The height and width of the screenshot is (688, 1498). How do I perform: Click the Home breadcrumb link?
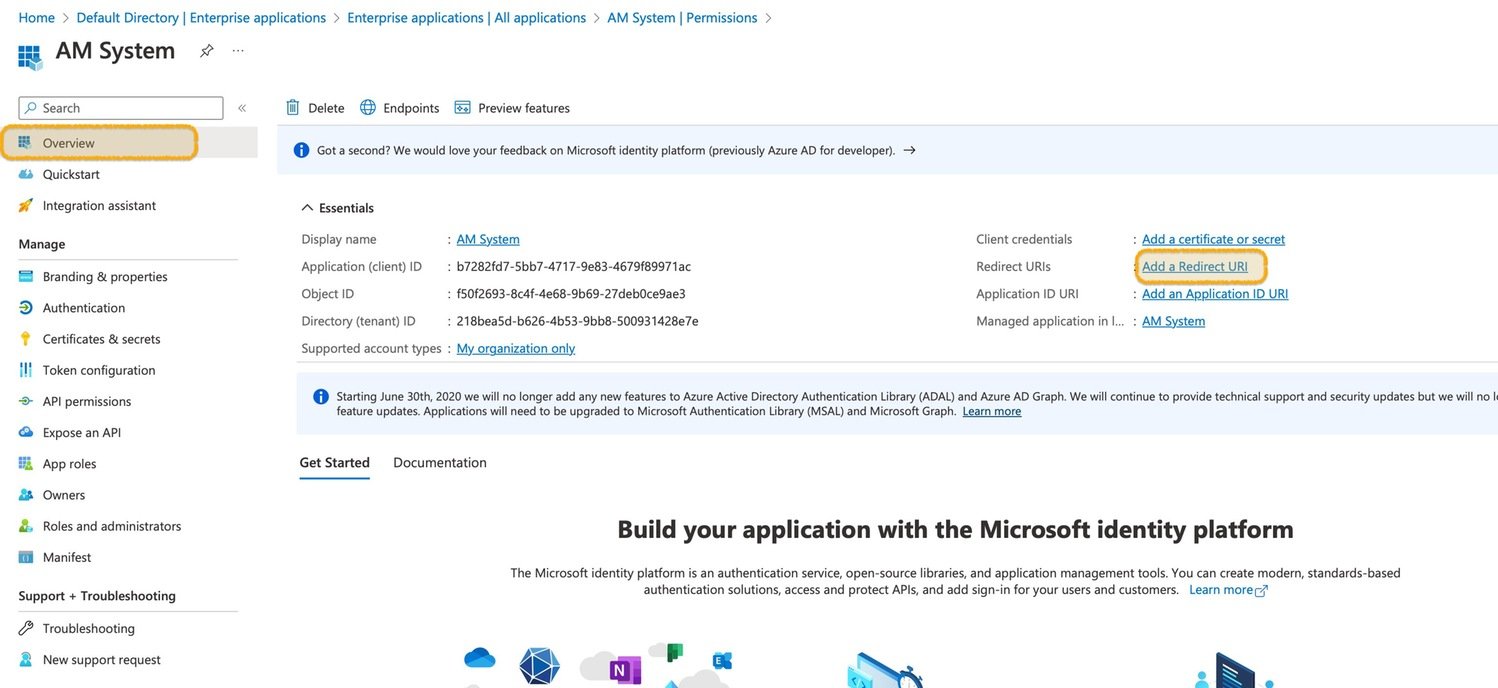coord(37,18)
